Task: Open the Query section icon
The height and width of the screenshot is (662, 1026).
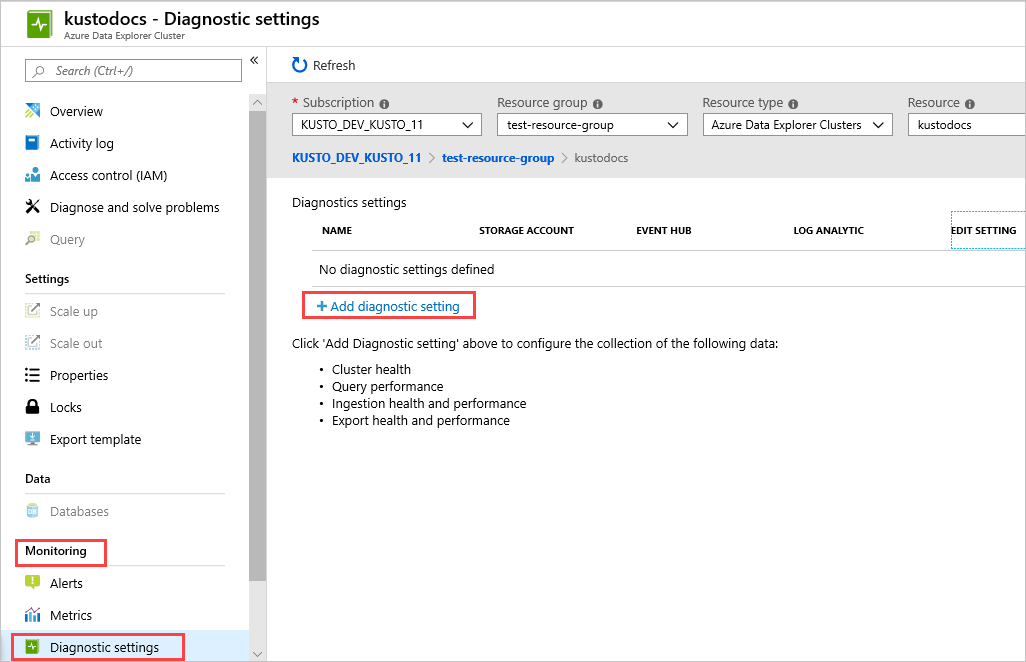Action: (x=33, y=239)
